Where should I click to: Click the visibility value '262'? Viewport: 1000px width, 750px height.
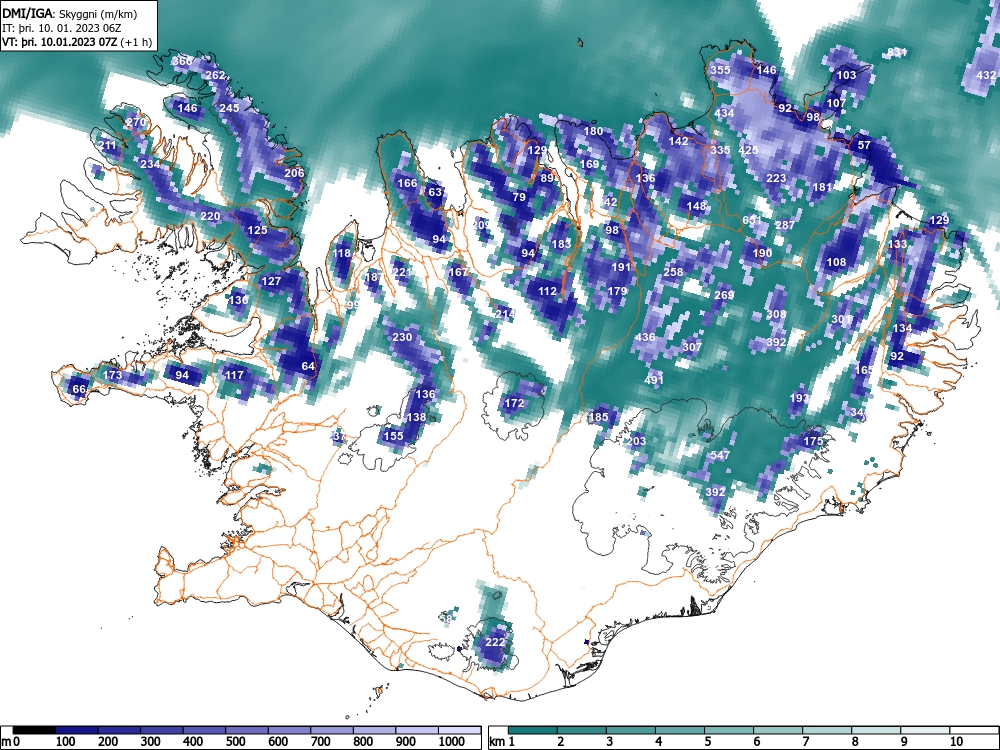216,75
